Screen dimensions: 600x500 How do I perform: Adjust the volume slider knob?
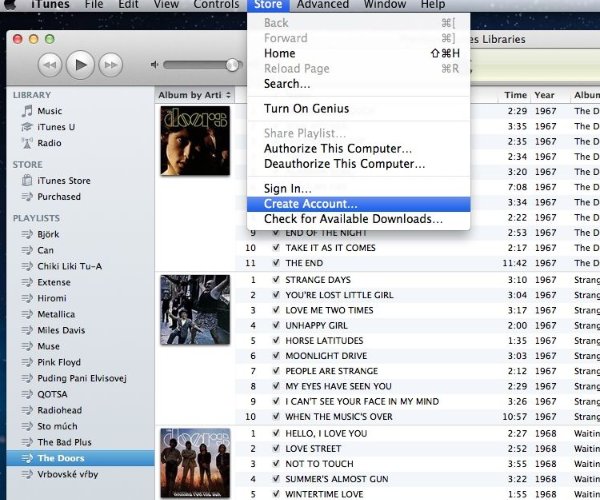click(x=233, y=65)
